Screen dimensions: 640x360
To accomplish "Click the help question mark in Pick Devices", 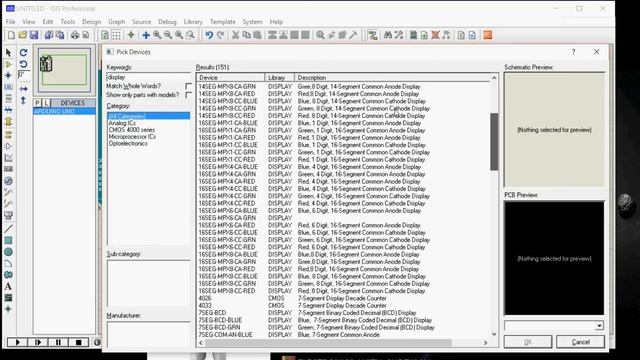I will point(573,52).
